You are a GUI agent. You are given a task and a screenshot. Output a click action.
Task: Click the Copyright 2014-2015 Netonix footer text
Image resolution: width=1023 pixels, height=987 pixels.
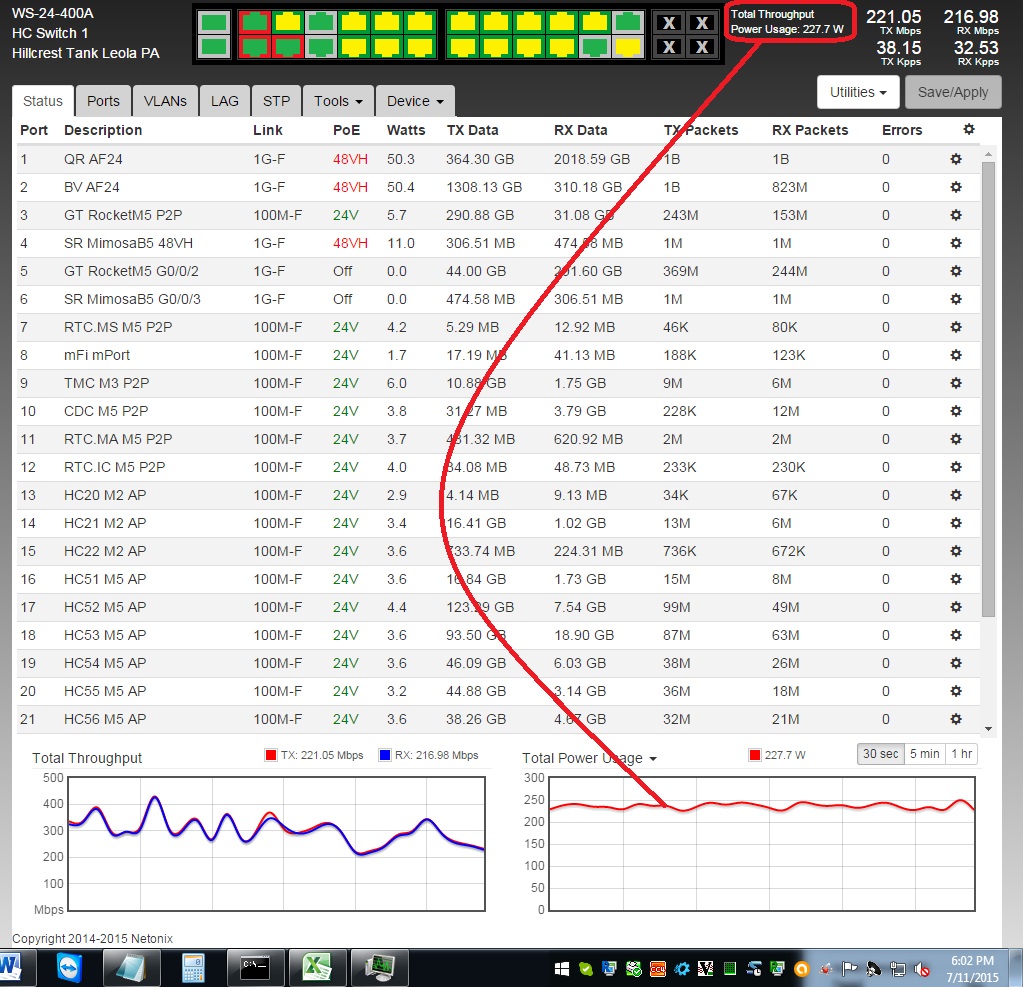click(93, 938)
